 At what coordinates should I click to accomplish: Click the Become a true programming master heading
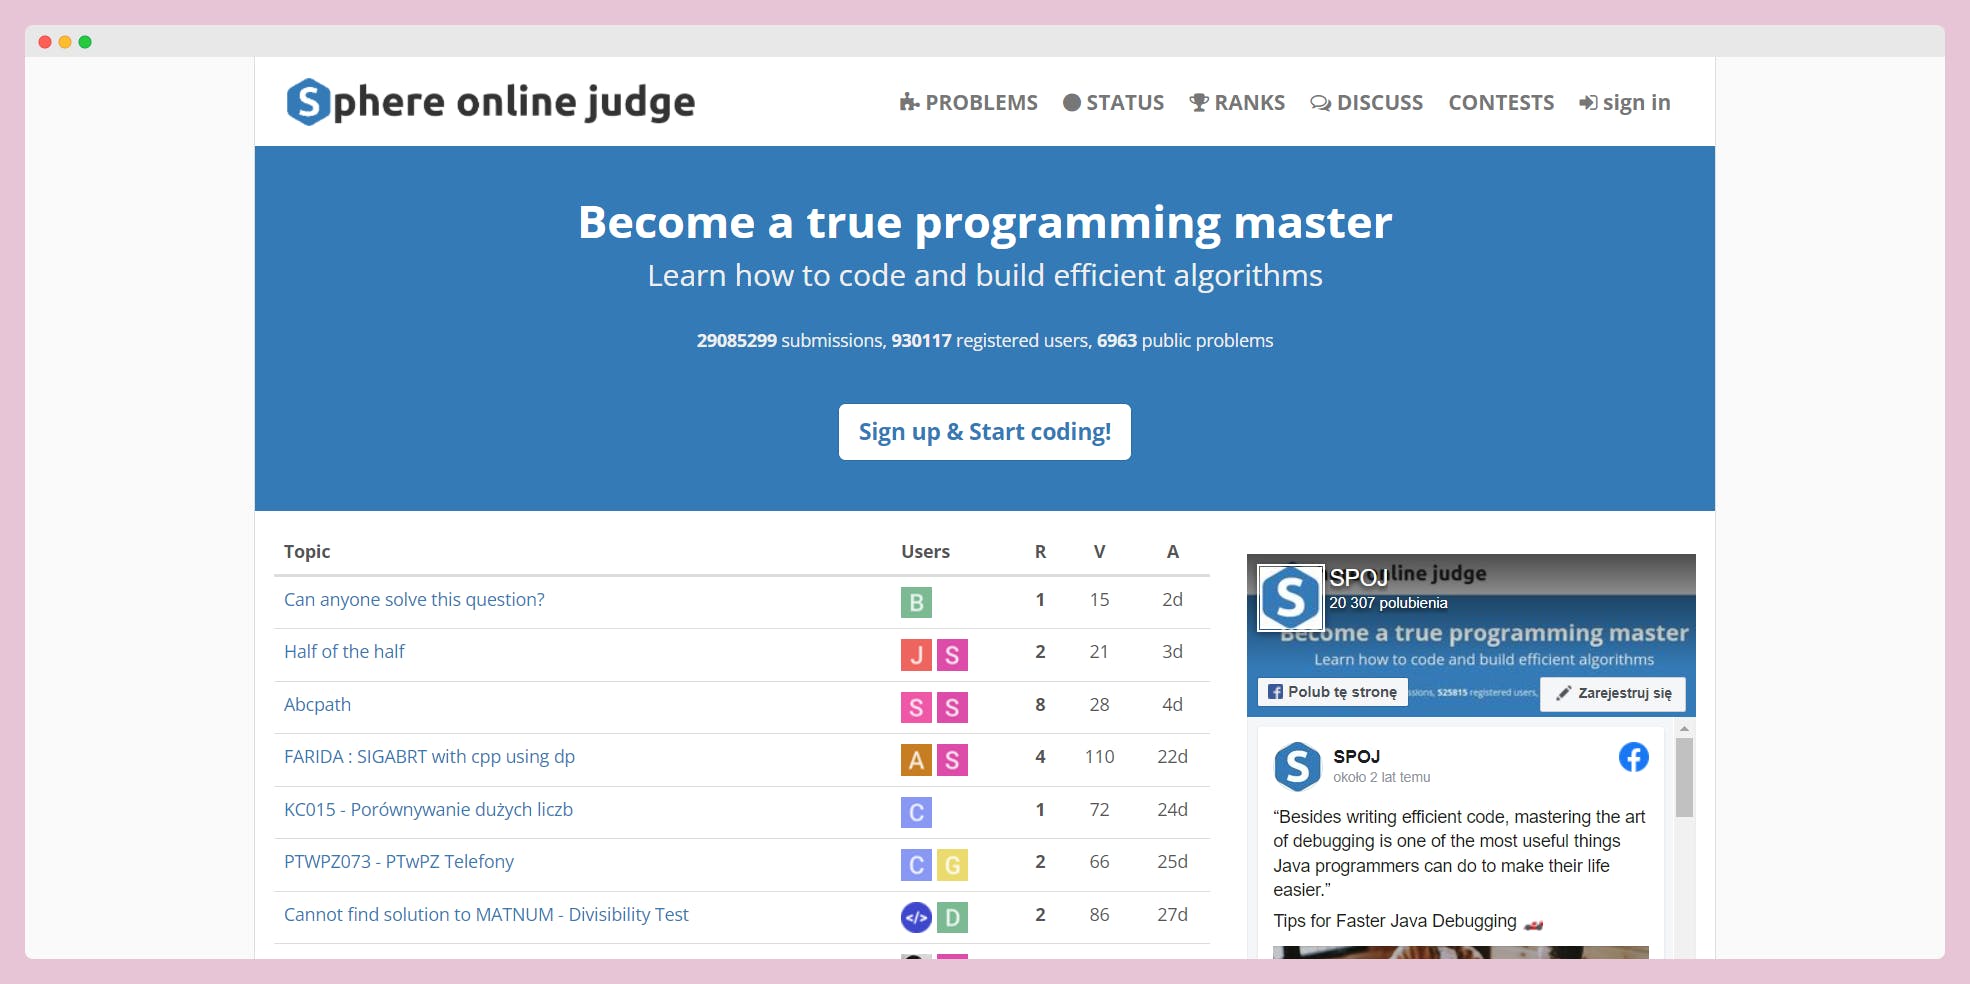[x=985, y=223]
